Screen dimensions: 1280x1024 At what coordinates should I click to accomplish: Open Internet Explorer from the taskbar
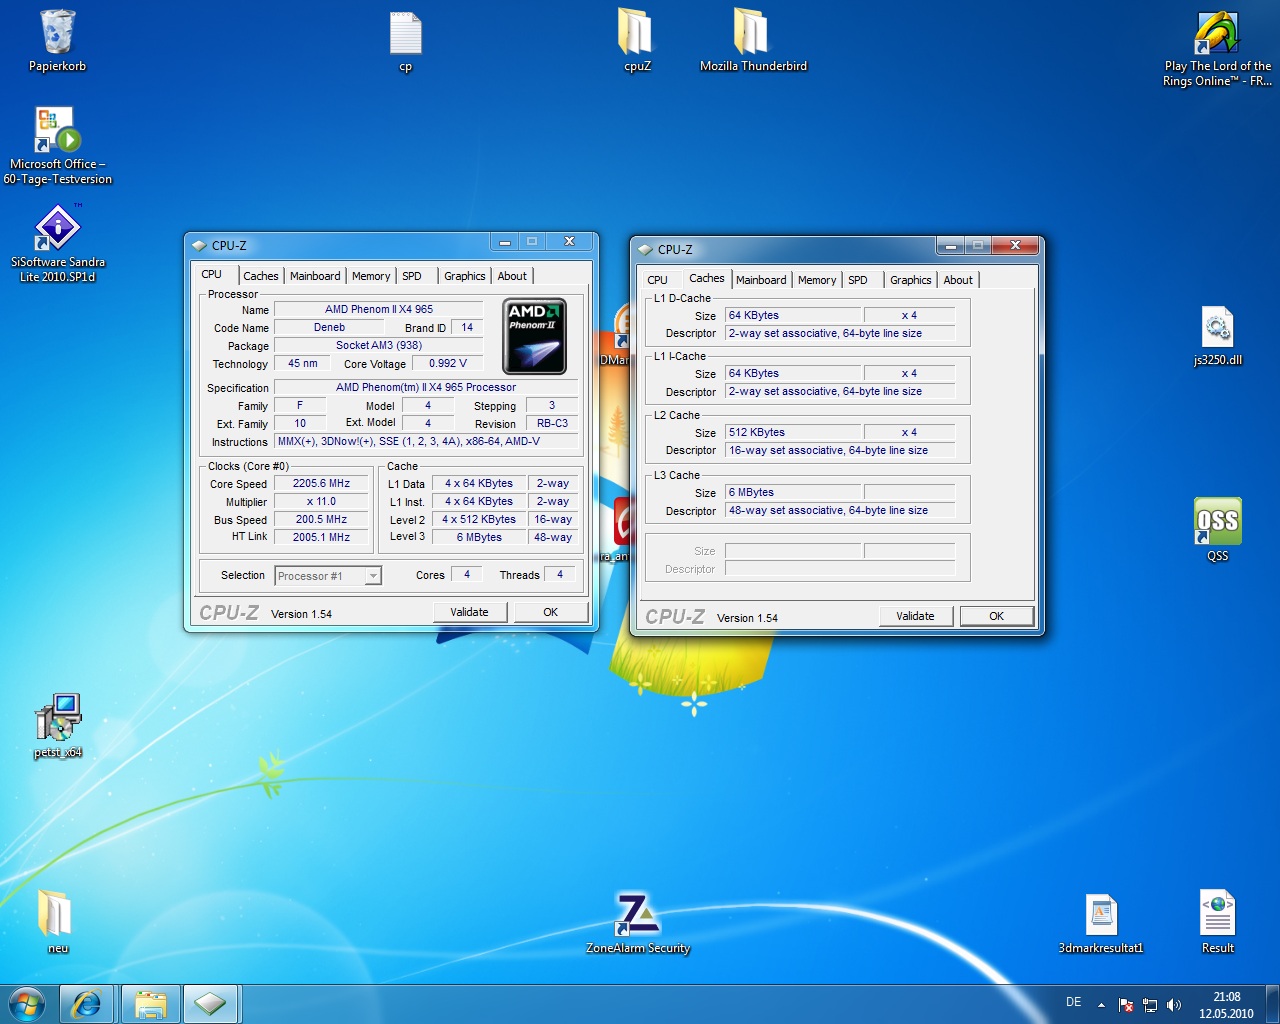pyautogui.click(x=87, y=1004)
